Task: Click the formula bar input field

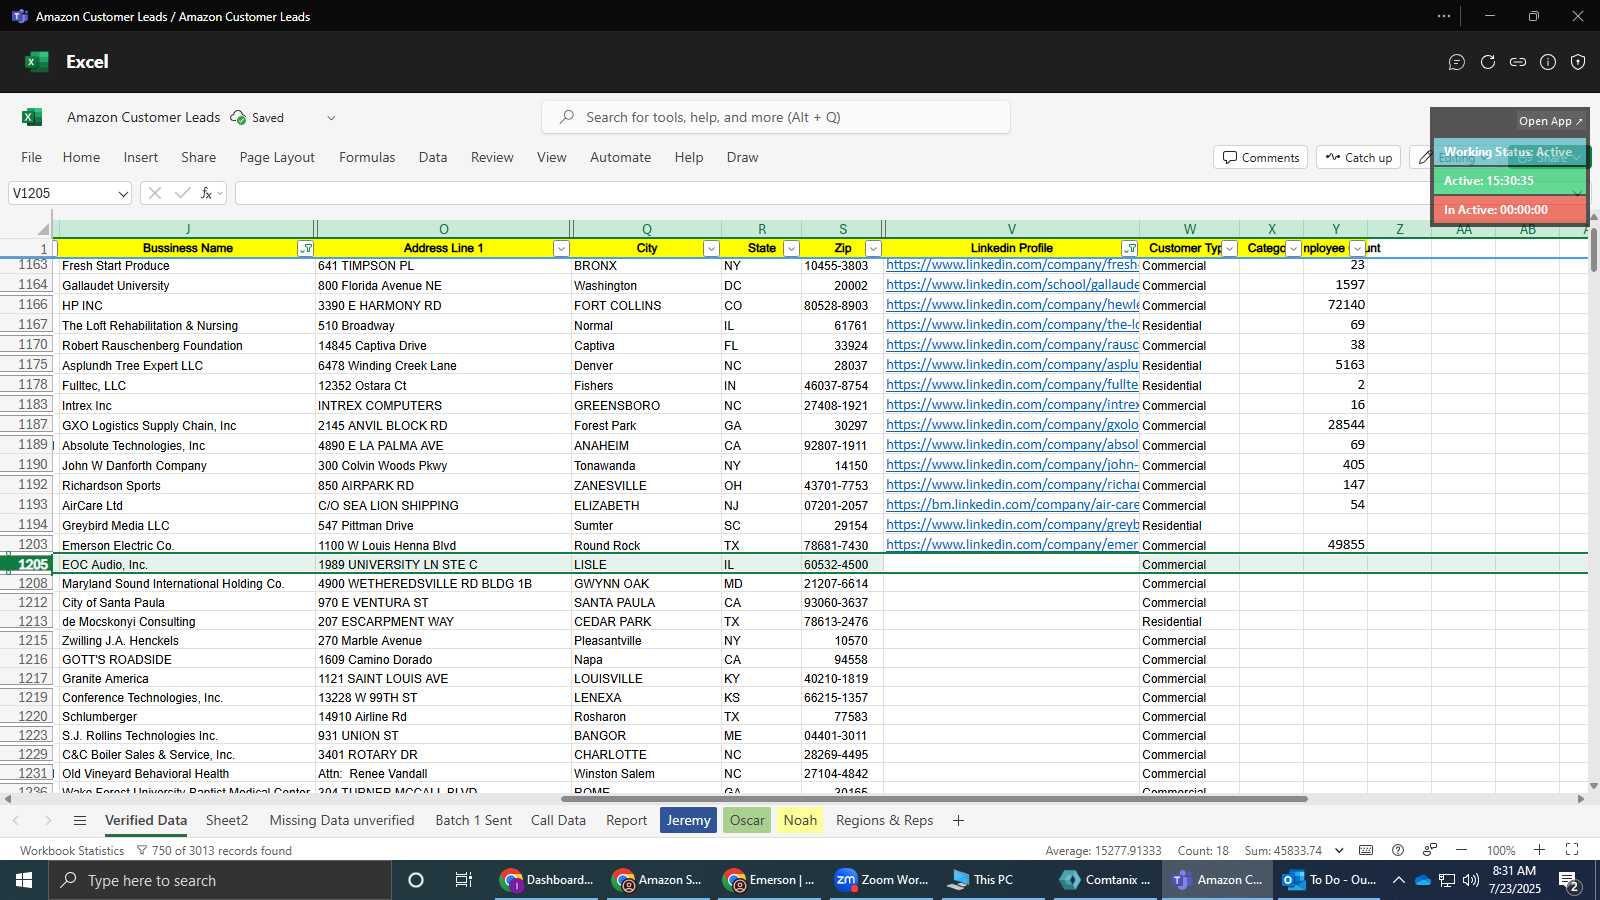Action: tap(830, 193)
